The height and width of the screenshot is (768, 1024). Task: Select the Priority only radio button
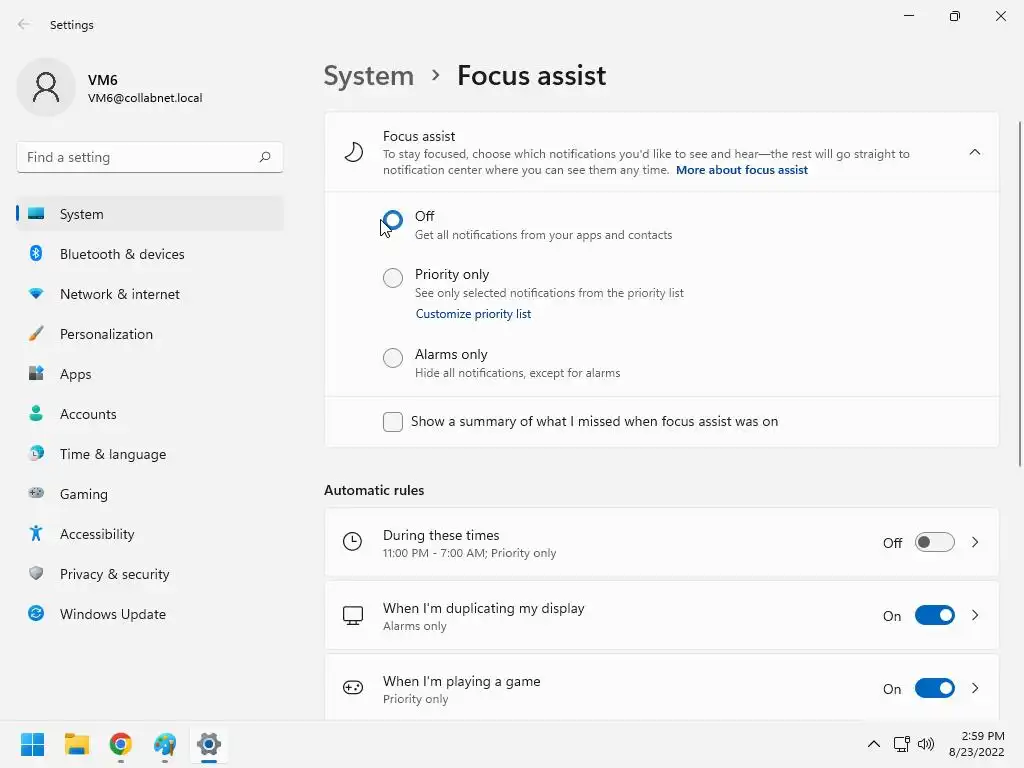[x=393, y=278]
